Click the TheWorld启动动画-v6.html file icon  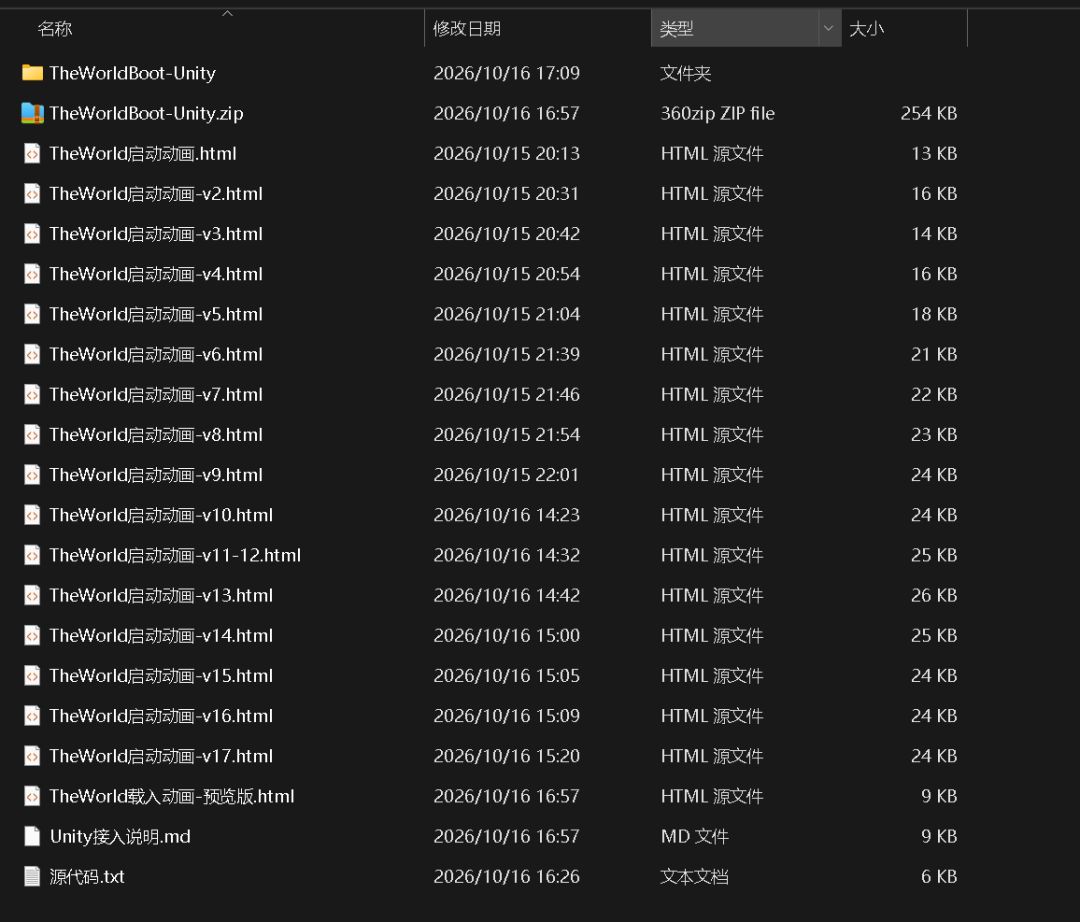32,355
